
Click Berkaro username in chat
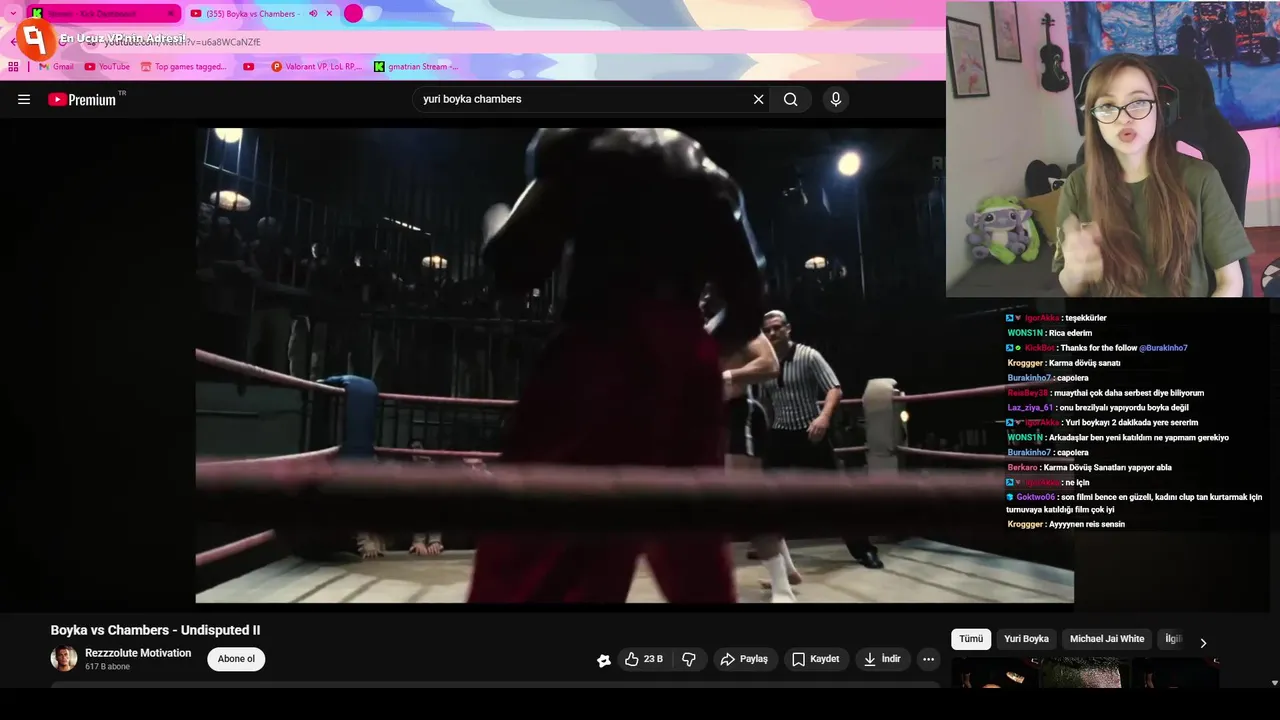[x=1022, y=467]
